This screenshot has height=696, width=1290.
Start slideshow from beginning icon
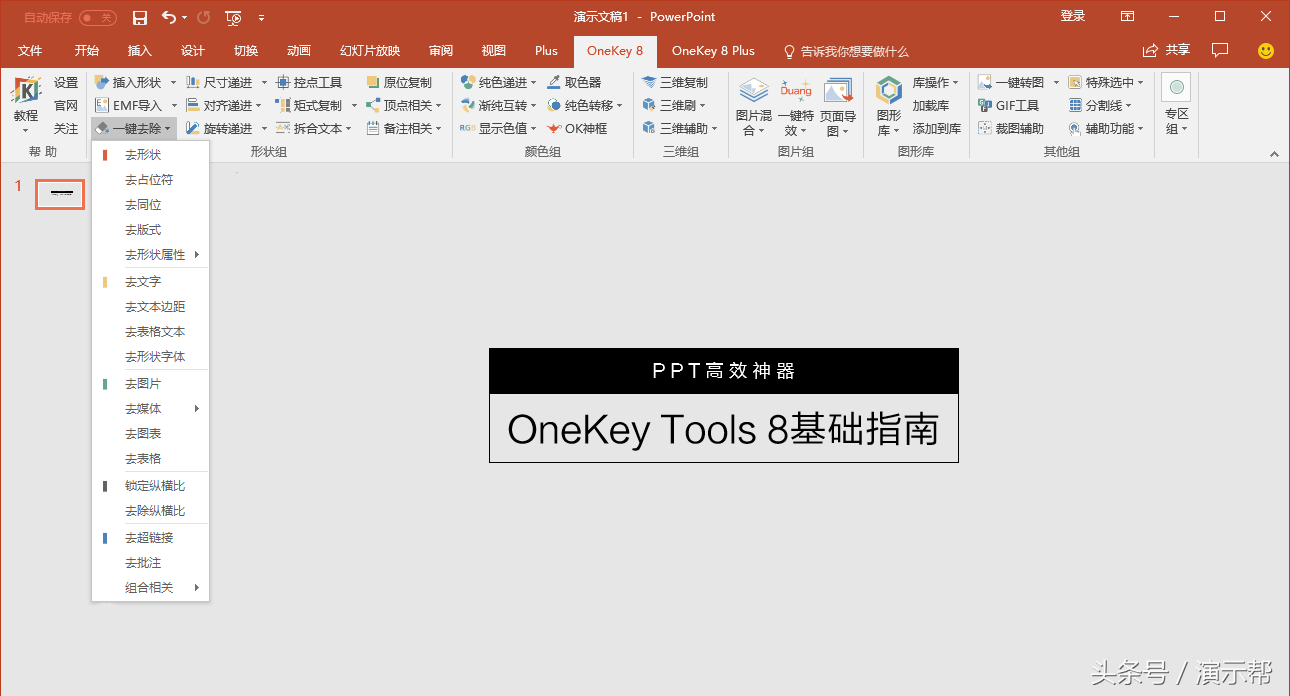pyautogui.click(x=233, y=17)
